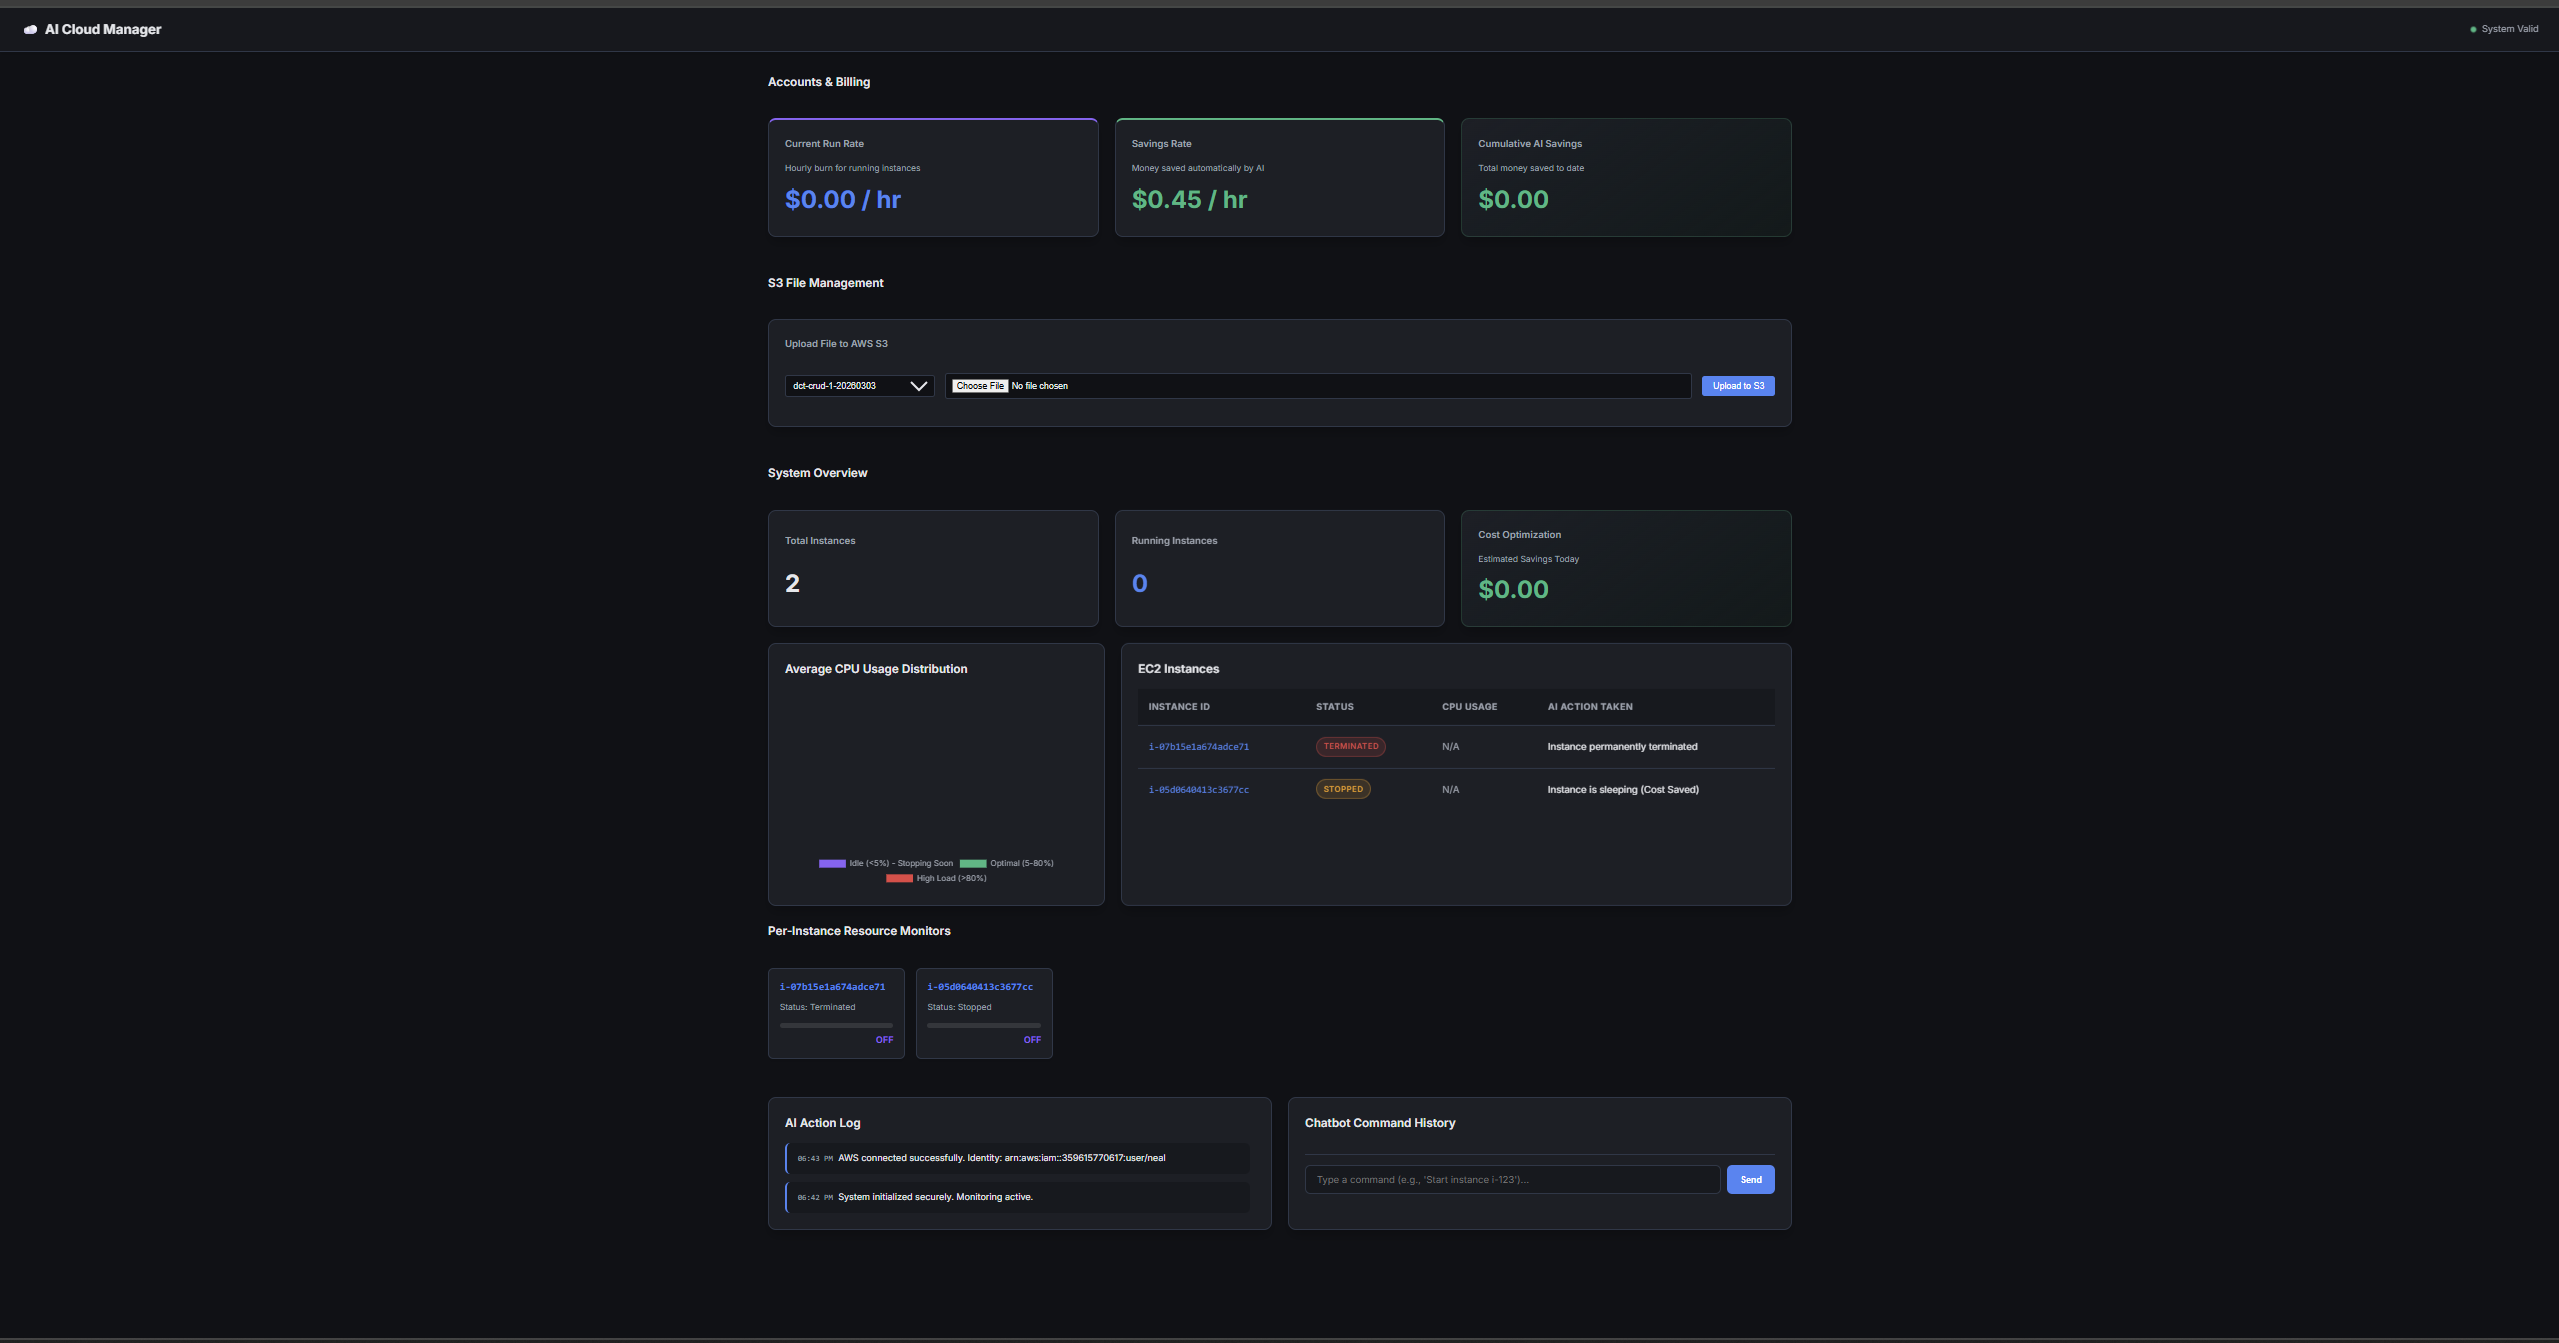Click the cloud logo icon in header
This screenshot has width=2559, height=1343.
click(x=31, y=30)
